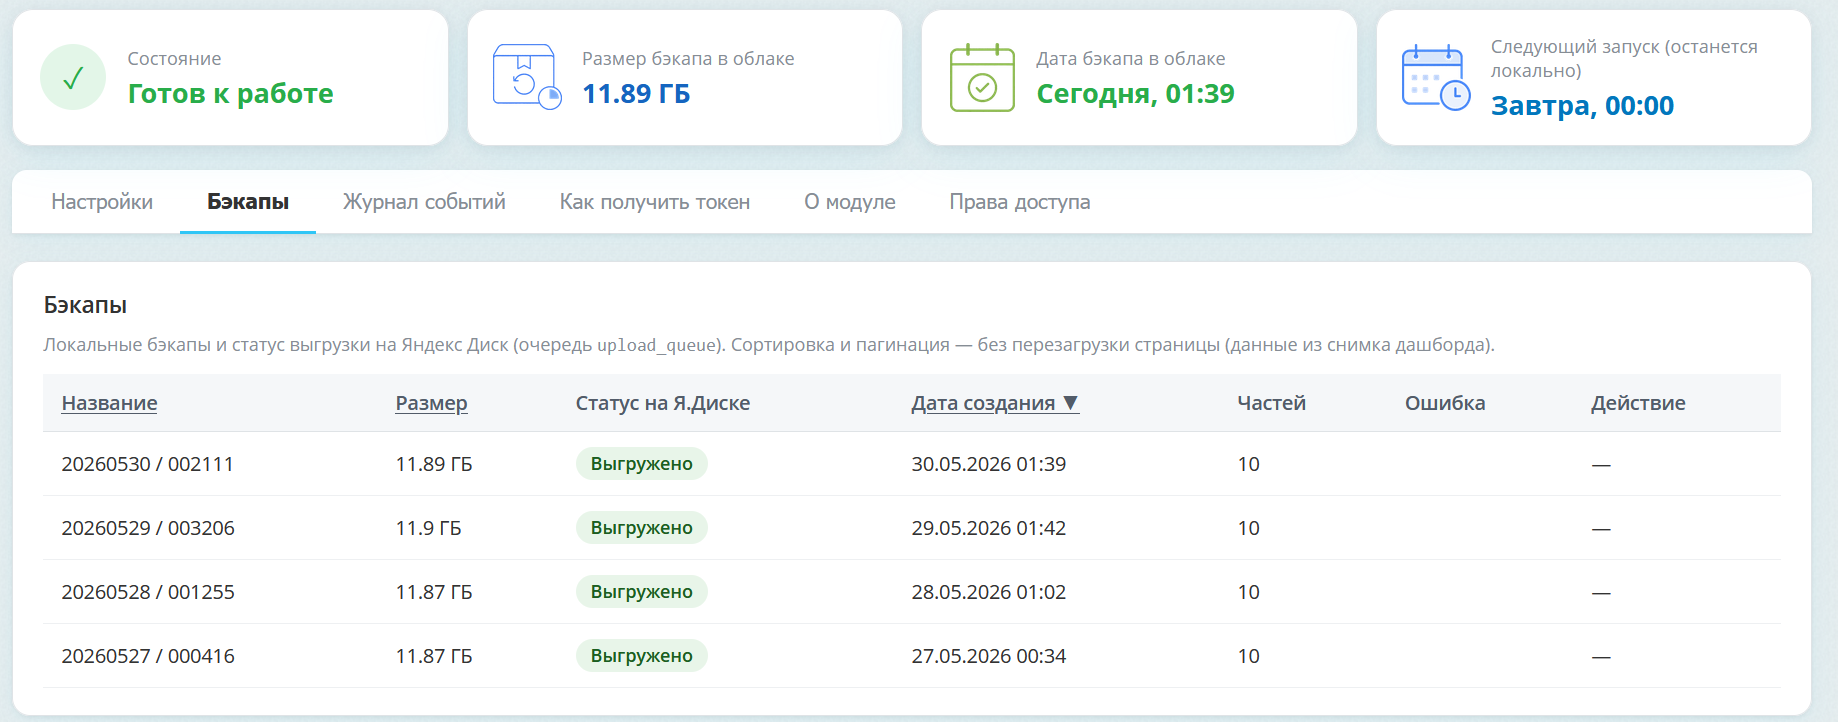Open the Права доступа tab
The image size is (1838, 722).
(1020, 202)
